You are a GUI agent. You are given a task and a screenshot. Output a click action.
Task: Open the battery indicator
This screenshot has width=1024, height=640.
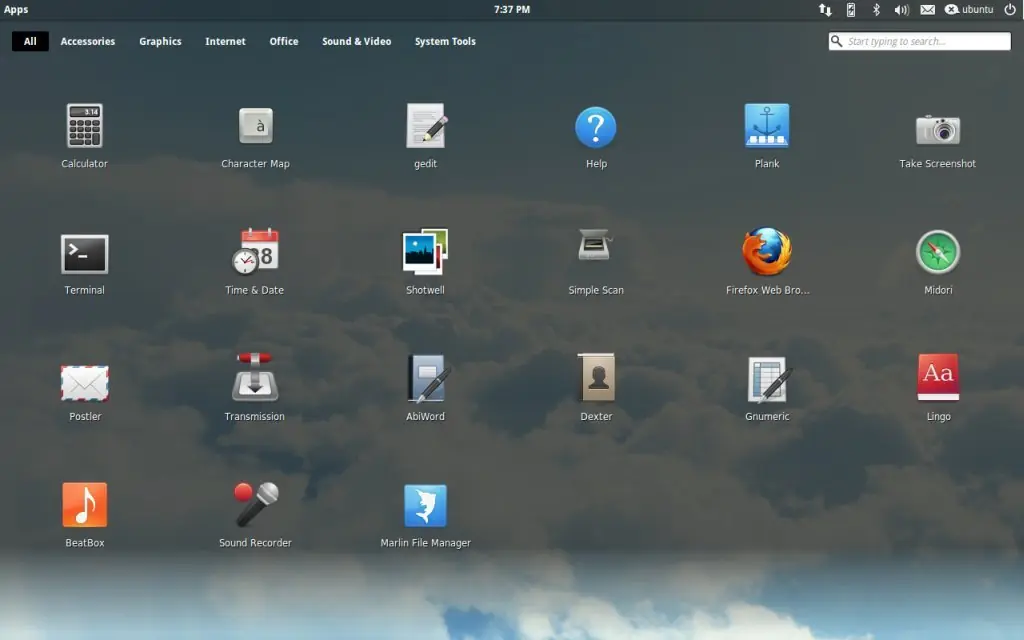851,9
